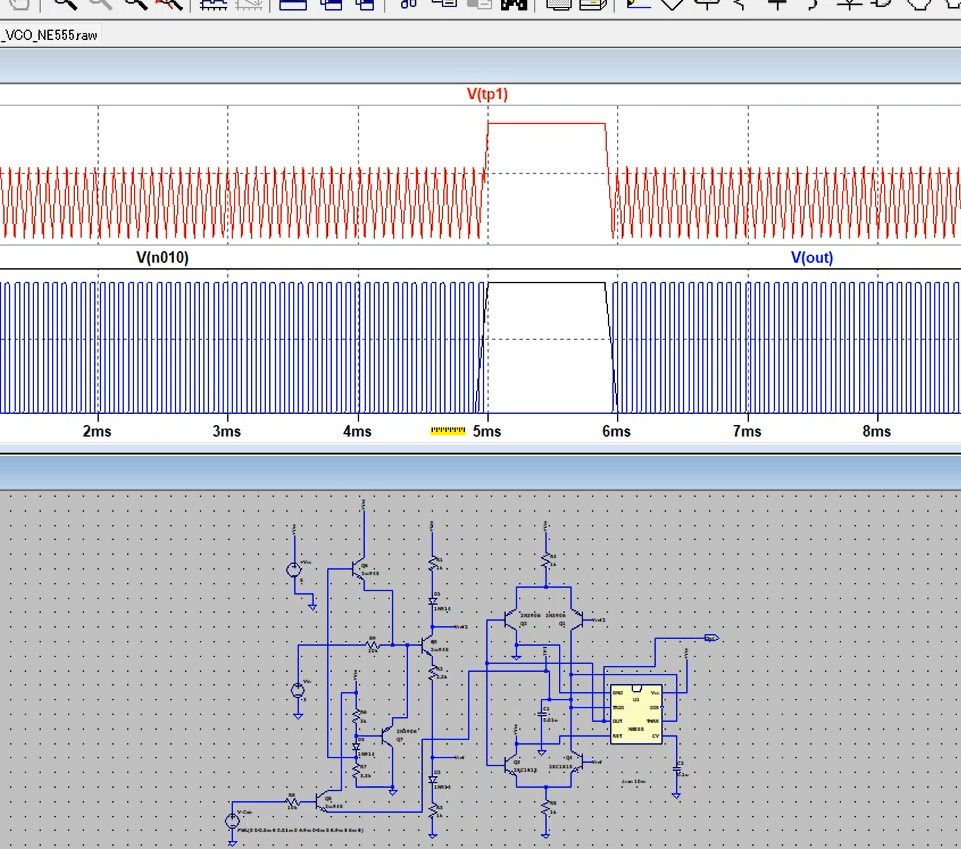The height and width of the screenshot is (849, 961).
Task: Open find with the binoculars icon
Action: [x=515, y=3]
